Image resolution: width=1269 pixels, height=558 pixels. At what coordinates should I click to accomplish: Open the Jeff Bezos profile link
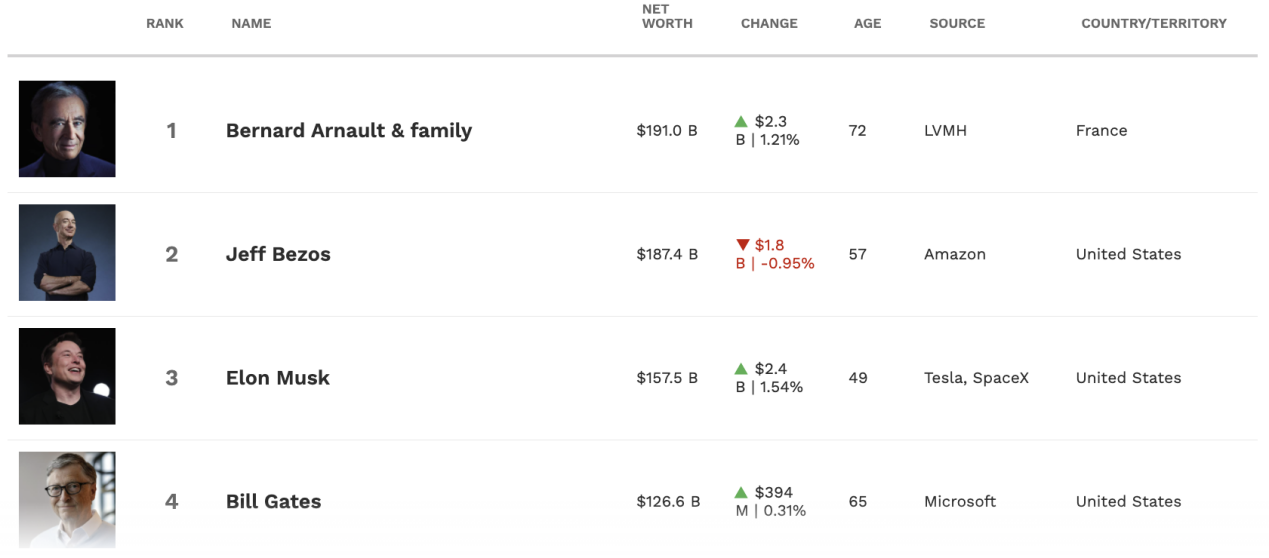(x=278, y=254)
